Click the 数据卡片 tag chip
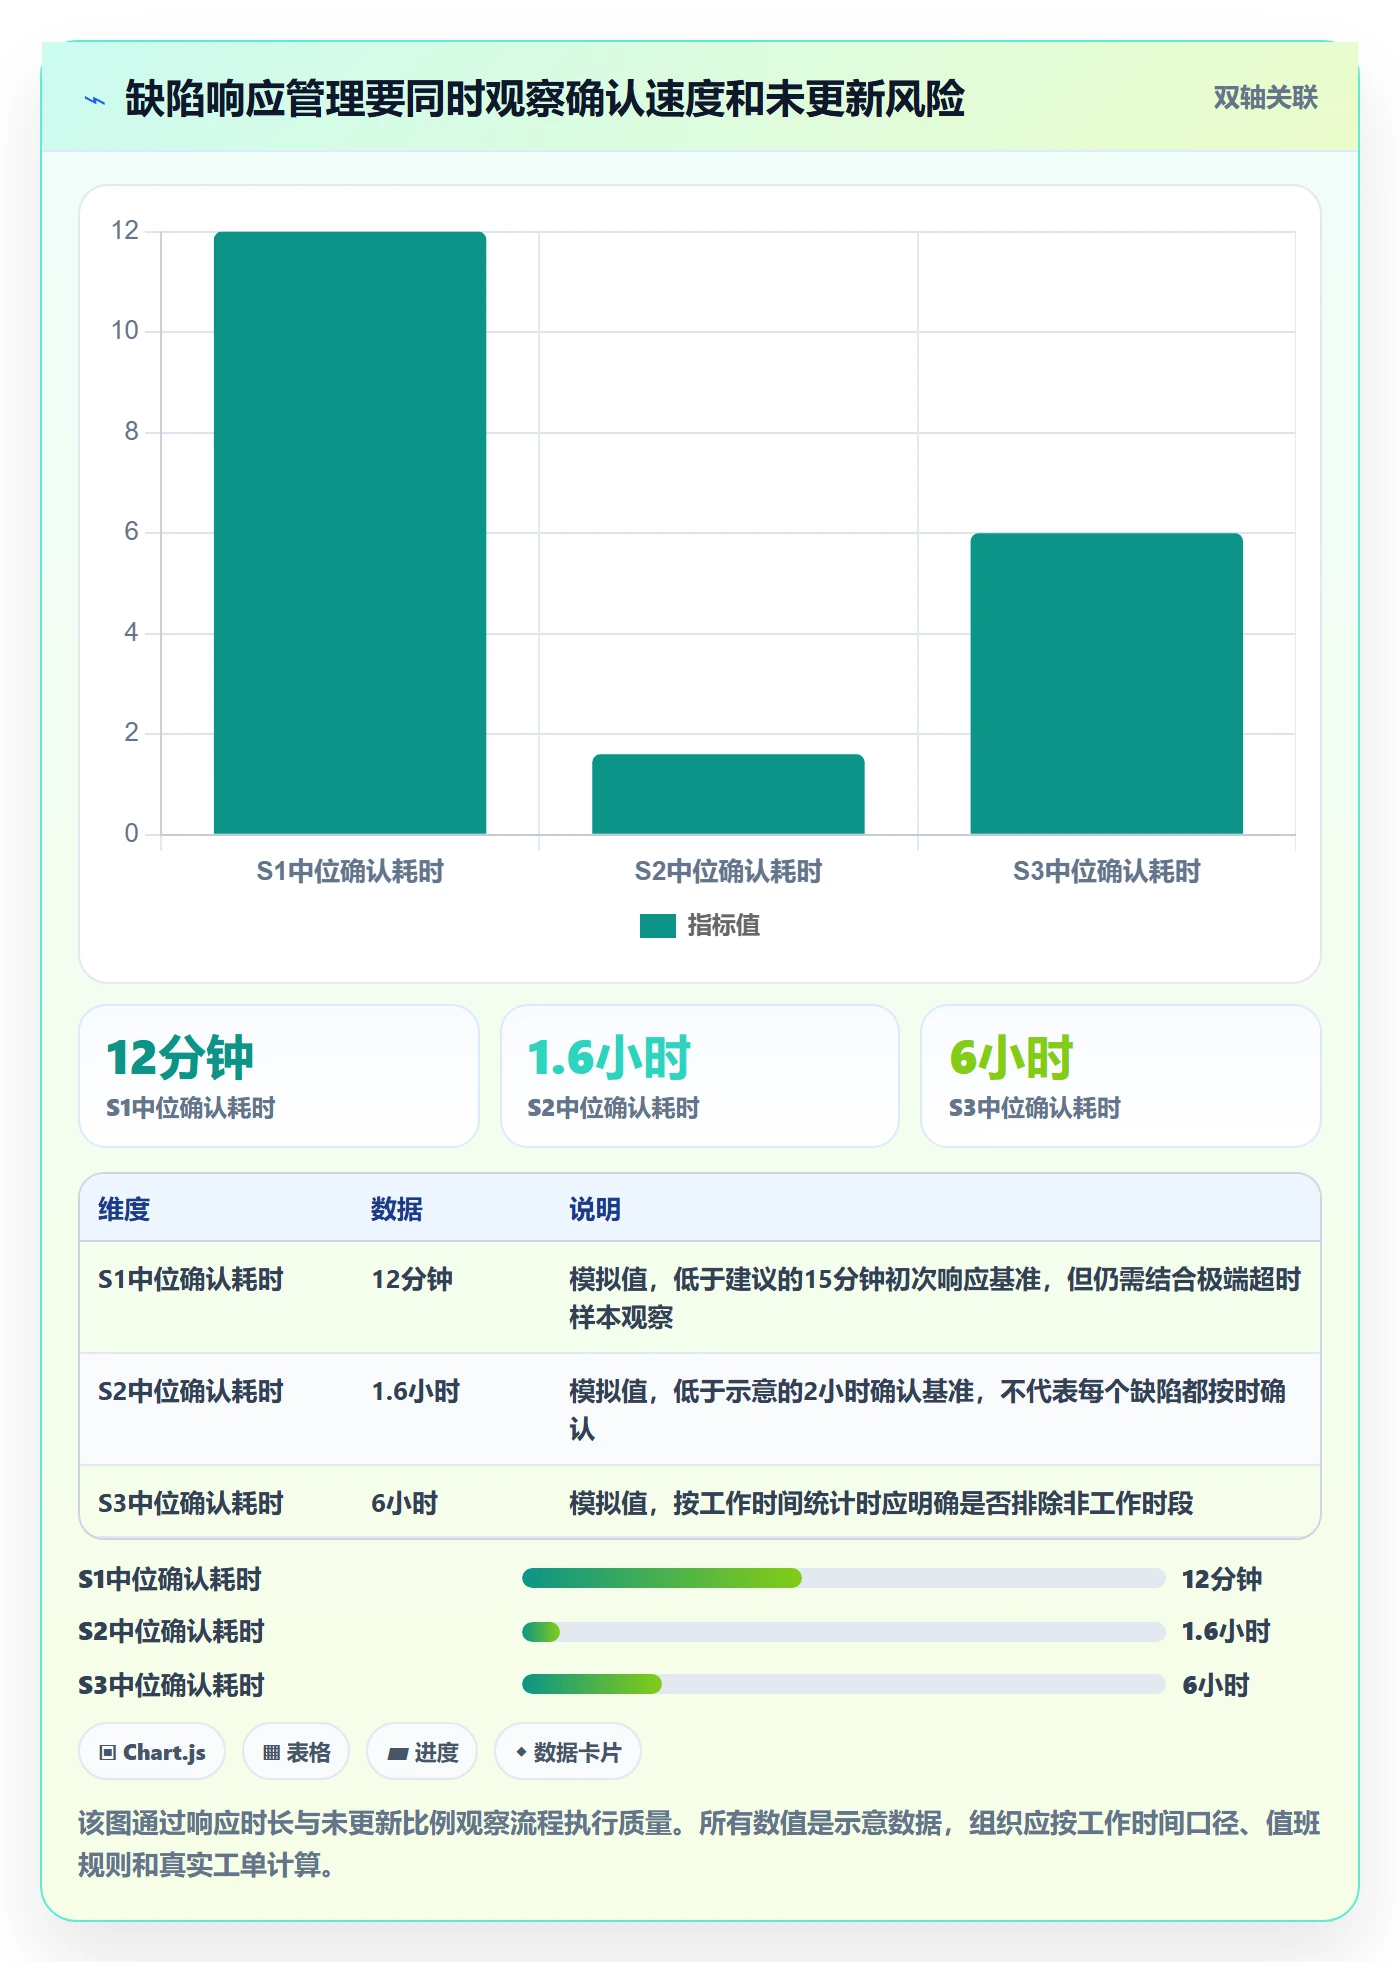 pos(568,1752)
